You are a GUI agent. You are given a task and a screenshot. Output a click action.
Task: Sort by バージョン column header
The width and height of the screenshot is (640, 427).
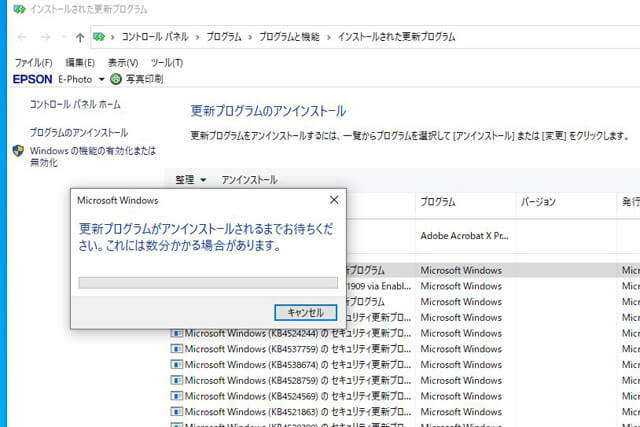538,202
